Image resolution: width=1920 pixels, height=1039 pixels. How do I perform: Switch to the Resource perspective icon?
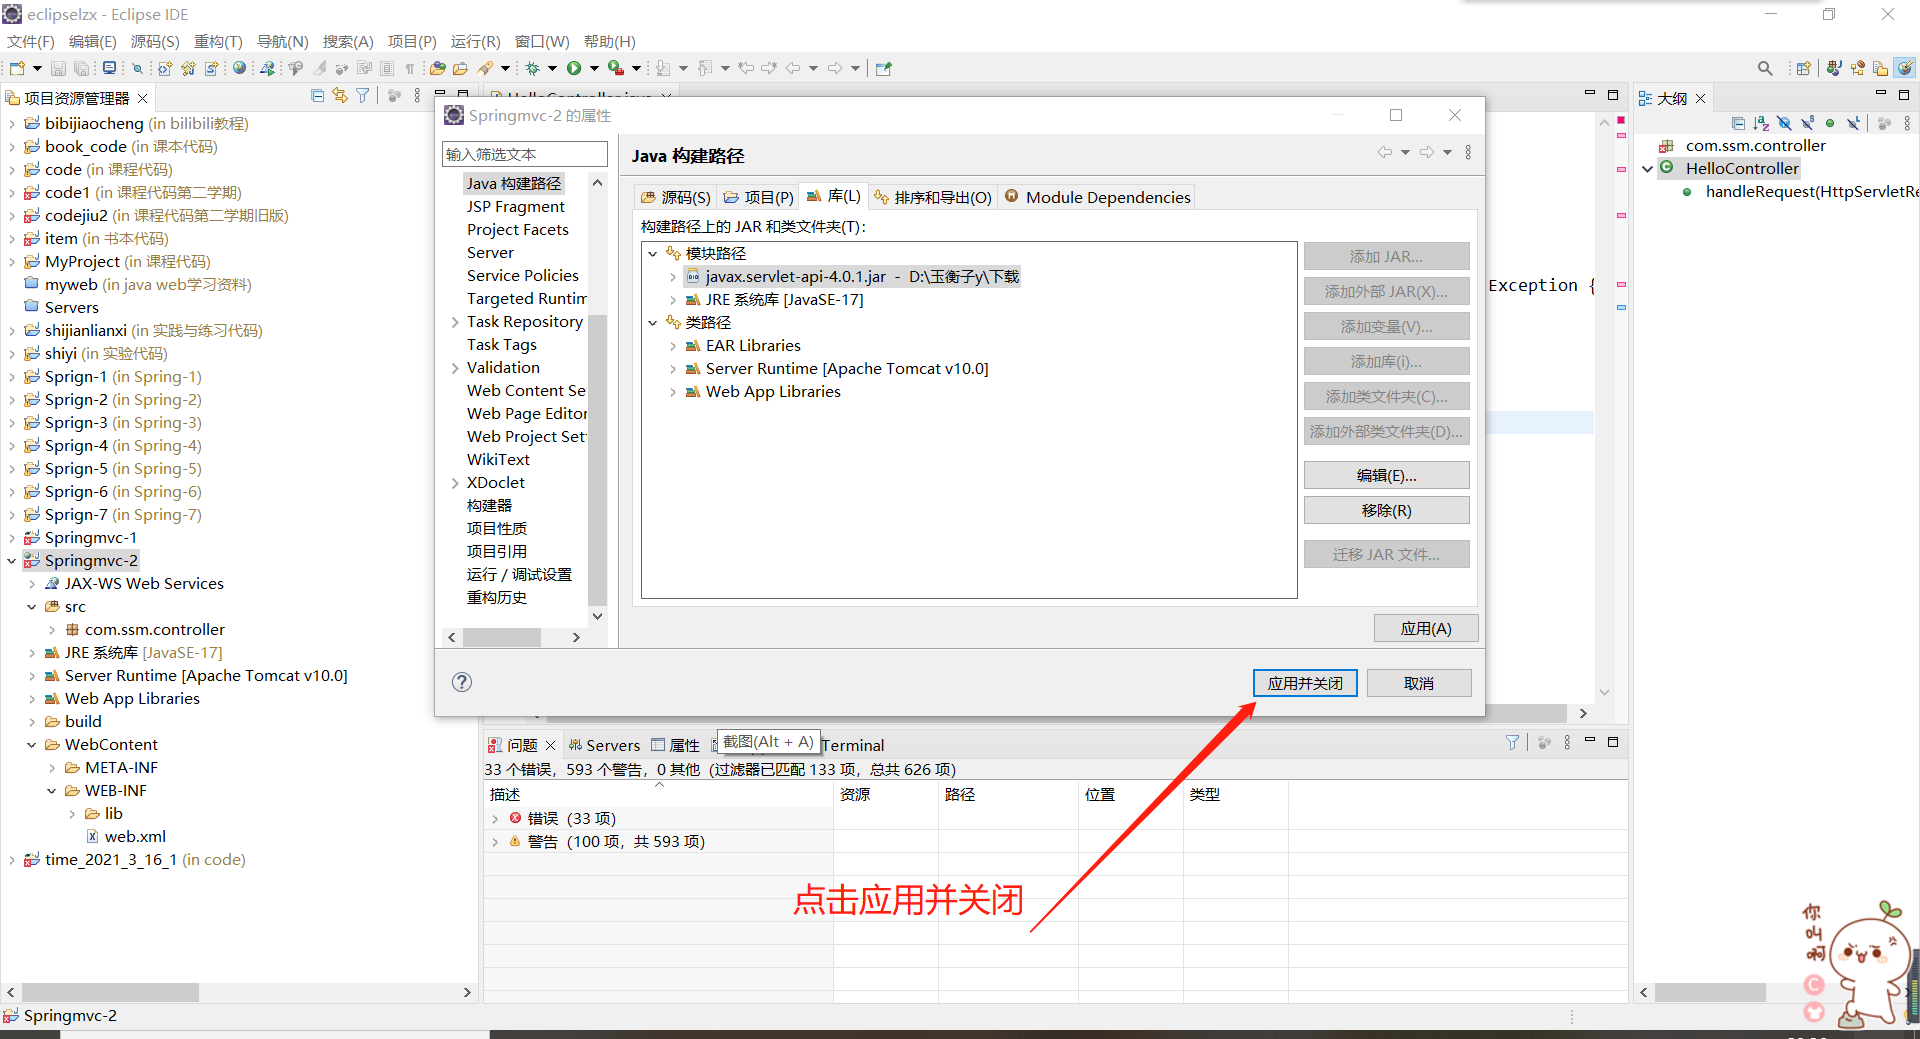coord(1881,68)
